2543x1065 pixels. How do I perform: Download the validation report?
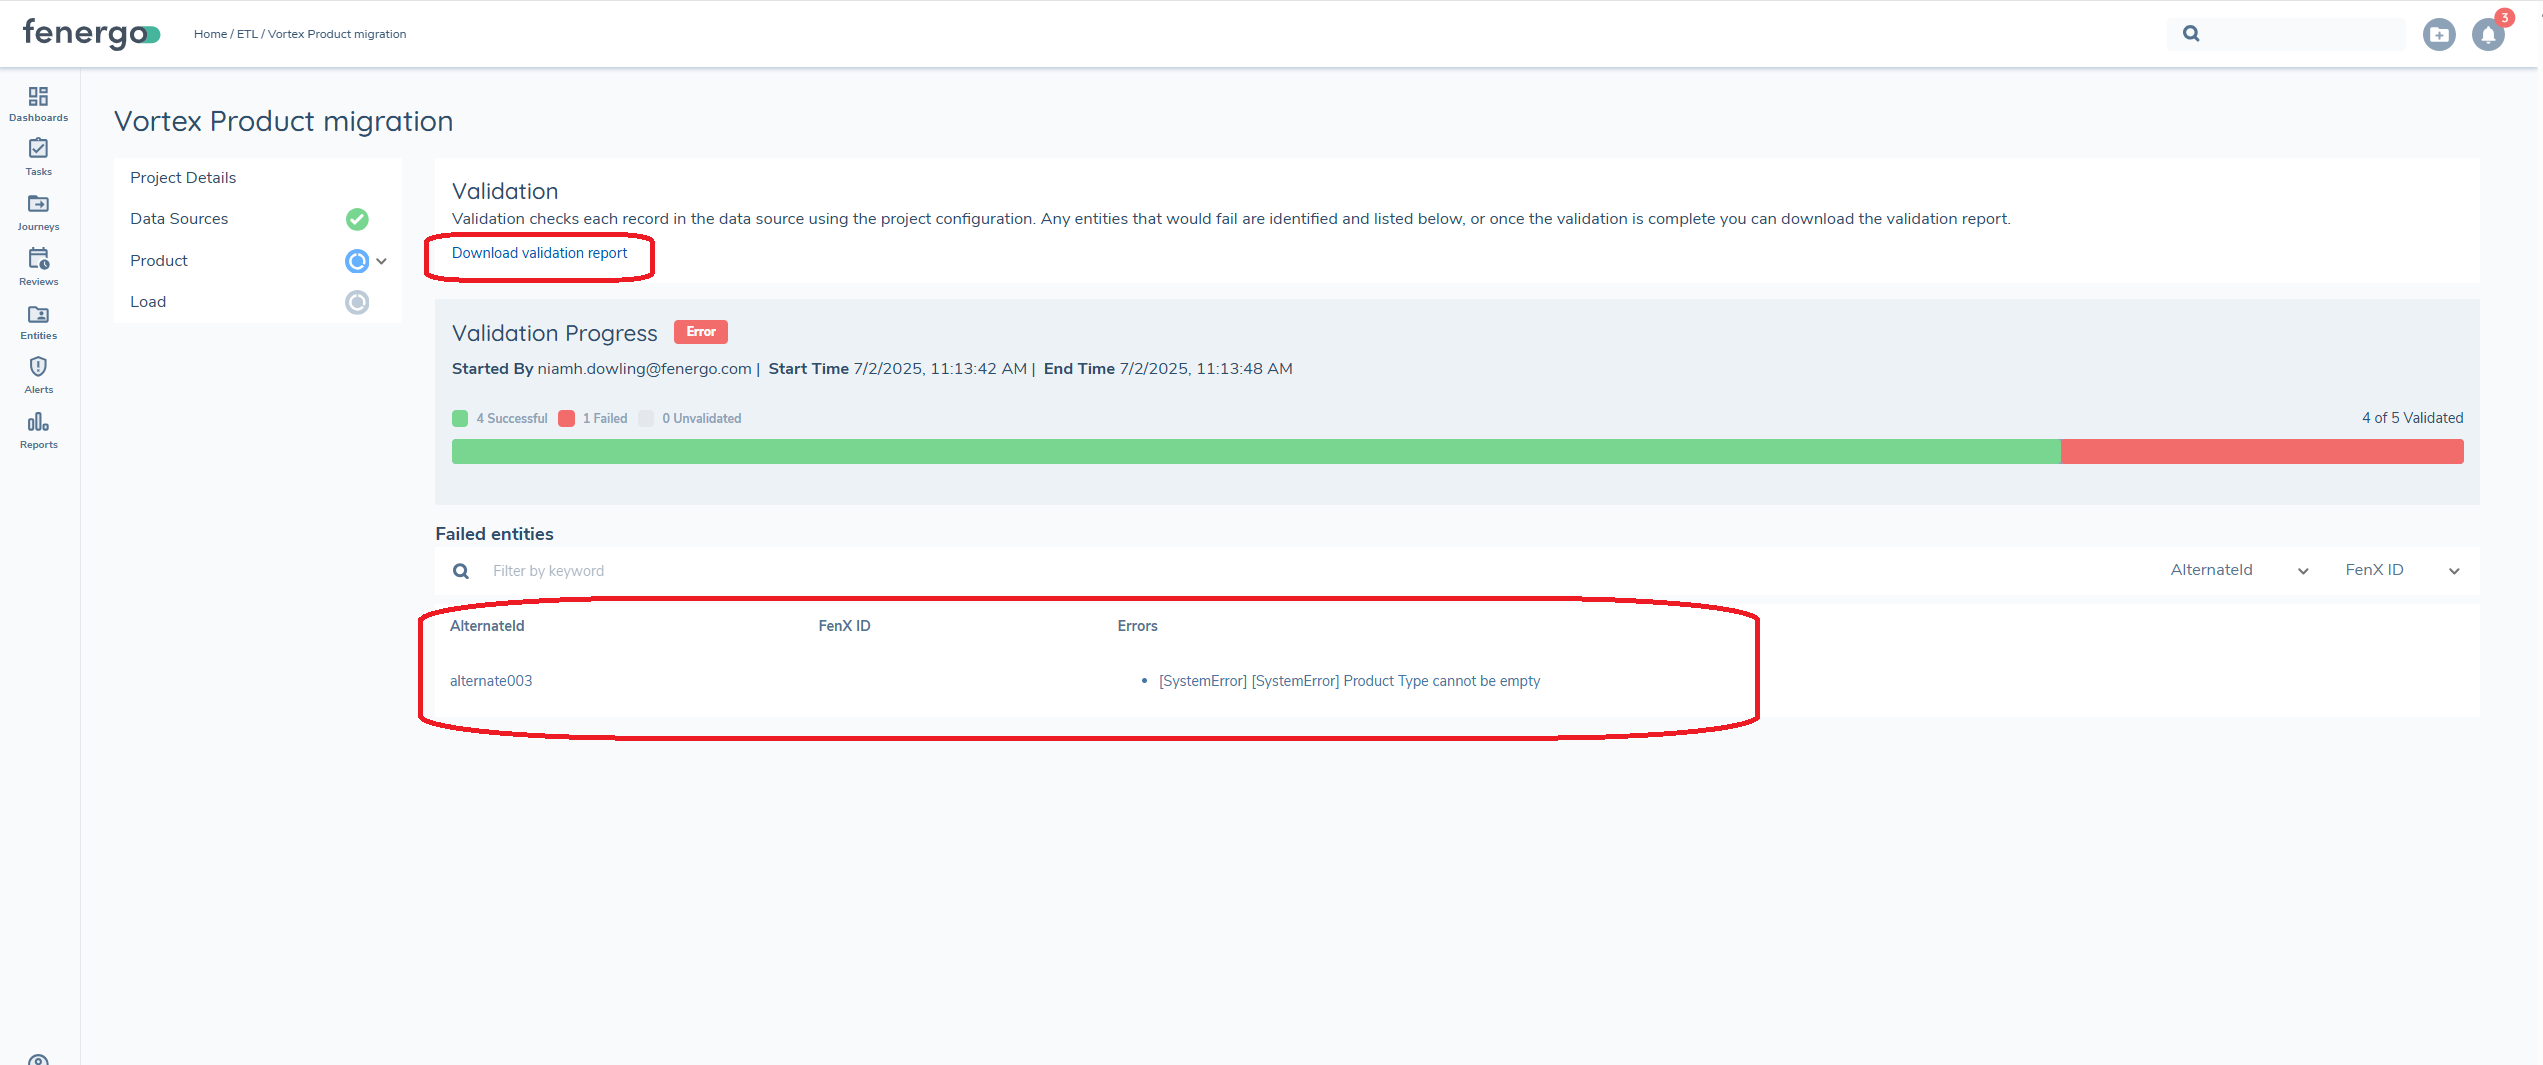click(x=540, y=253)
